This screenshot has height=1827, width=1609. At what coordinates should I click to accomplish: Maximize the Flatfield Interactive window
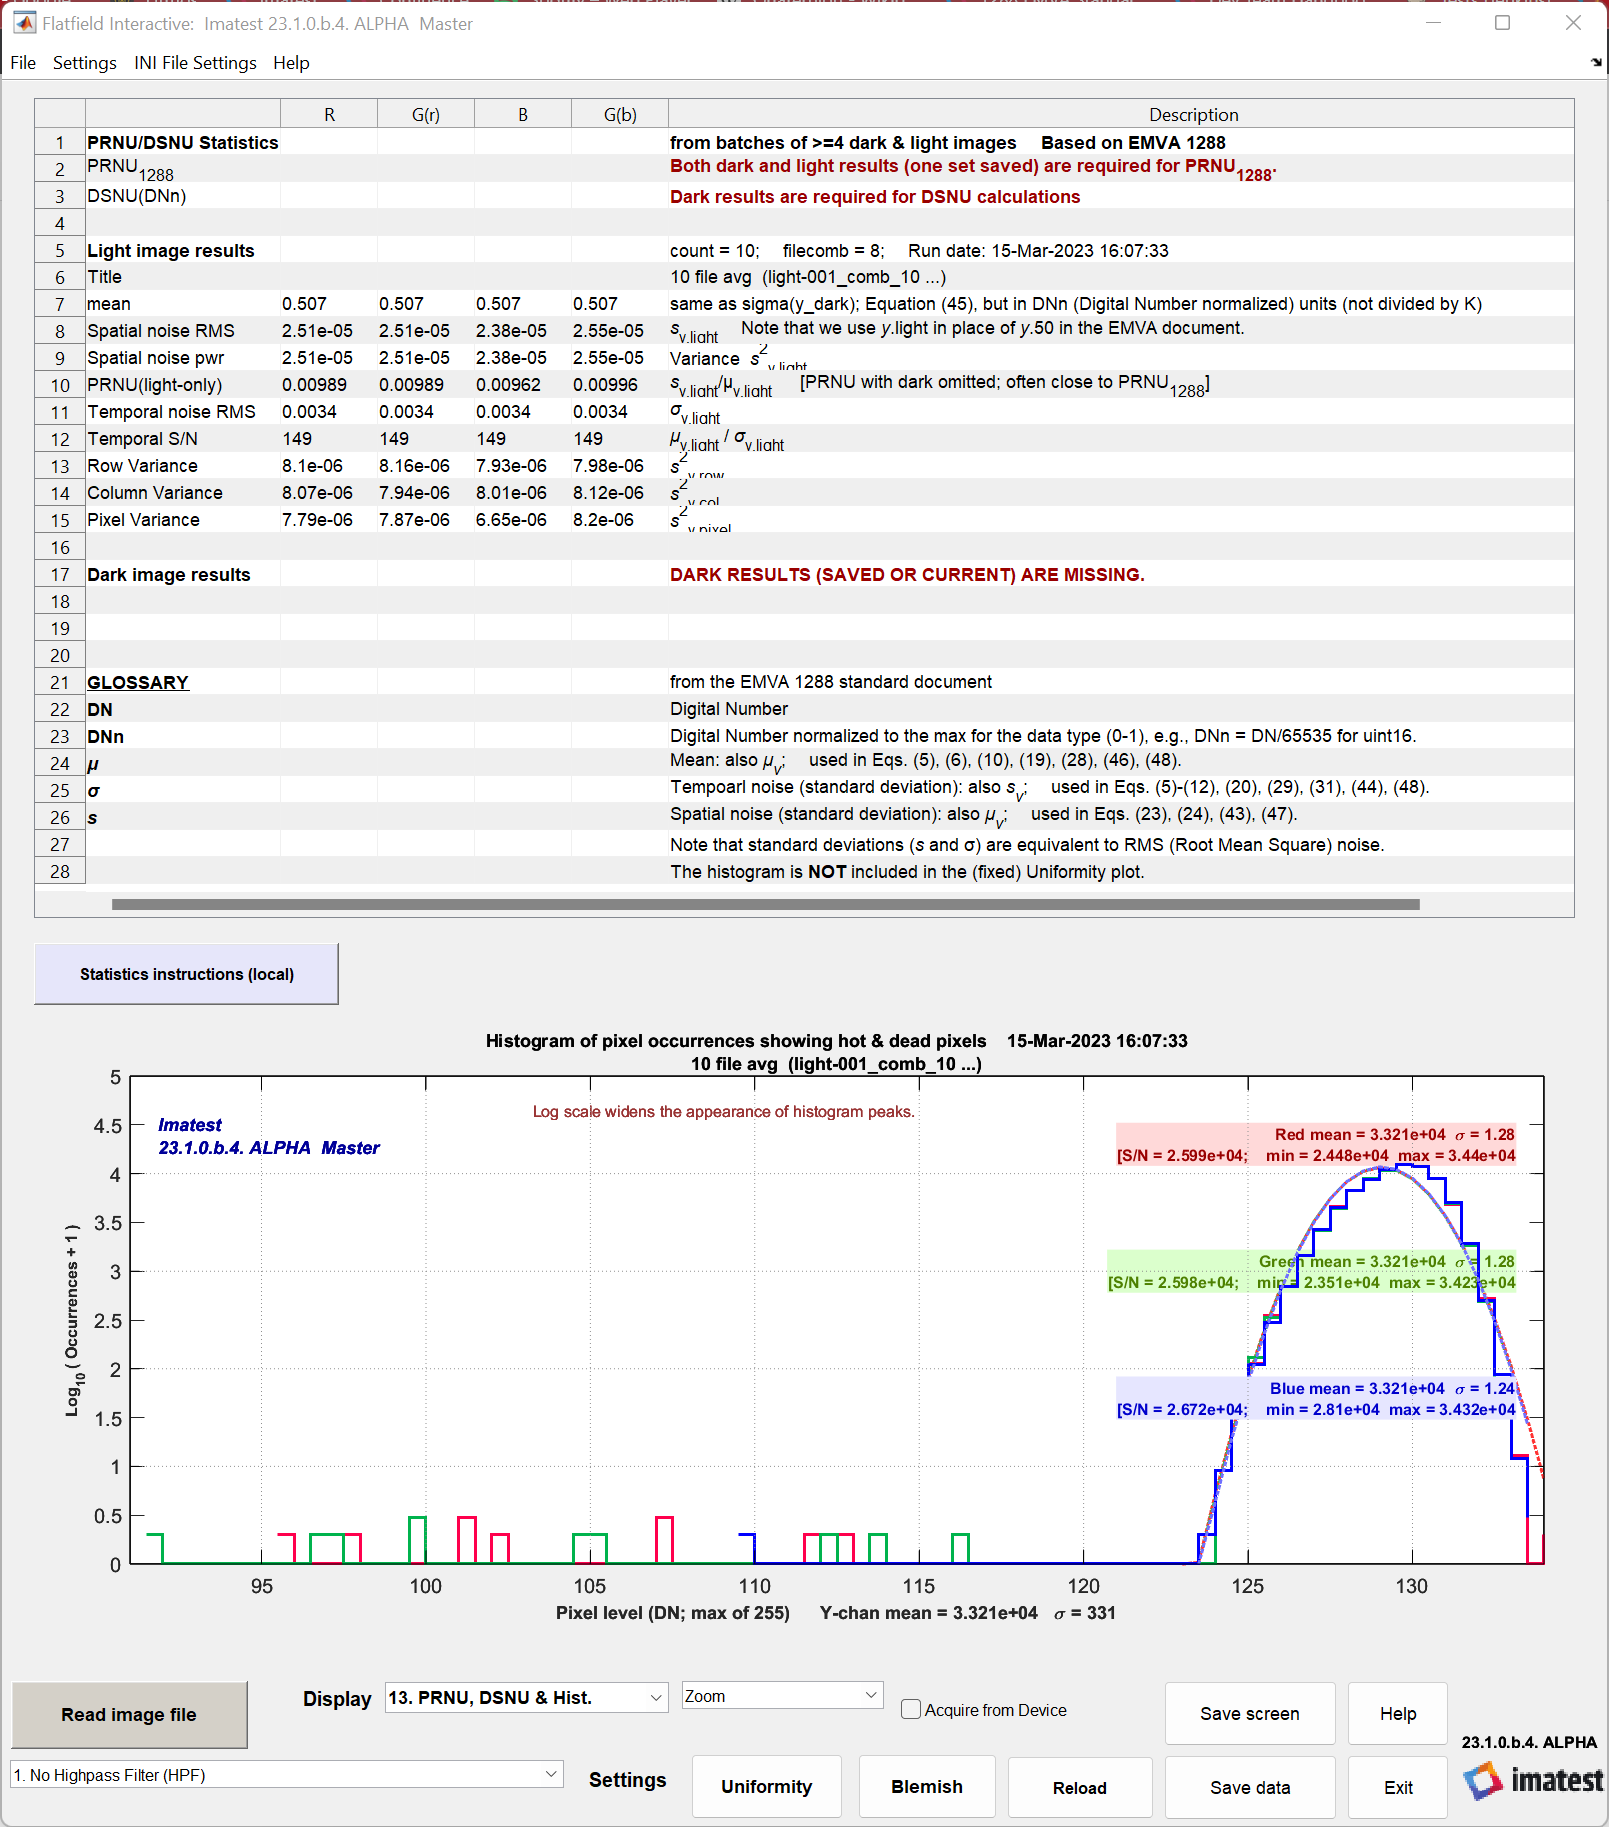1502,23
